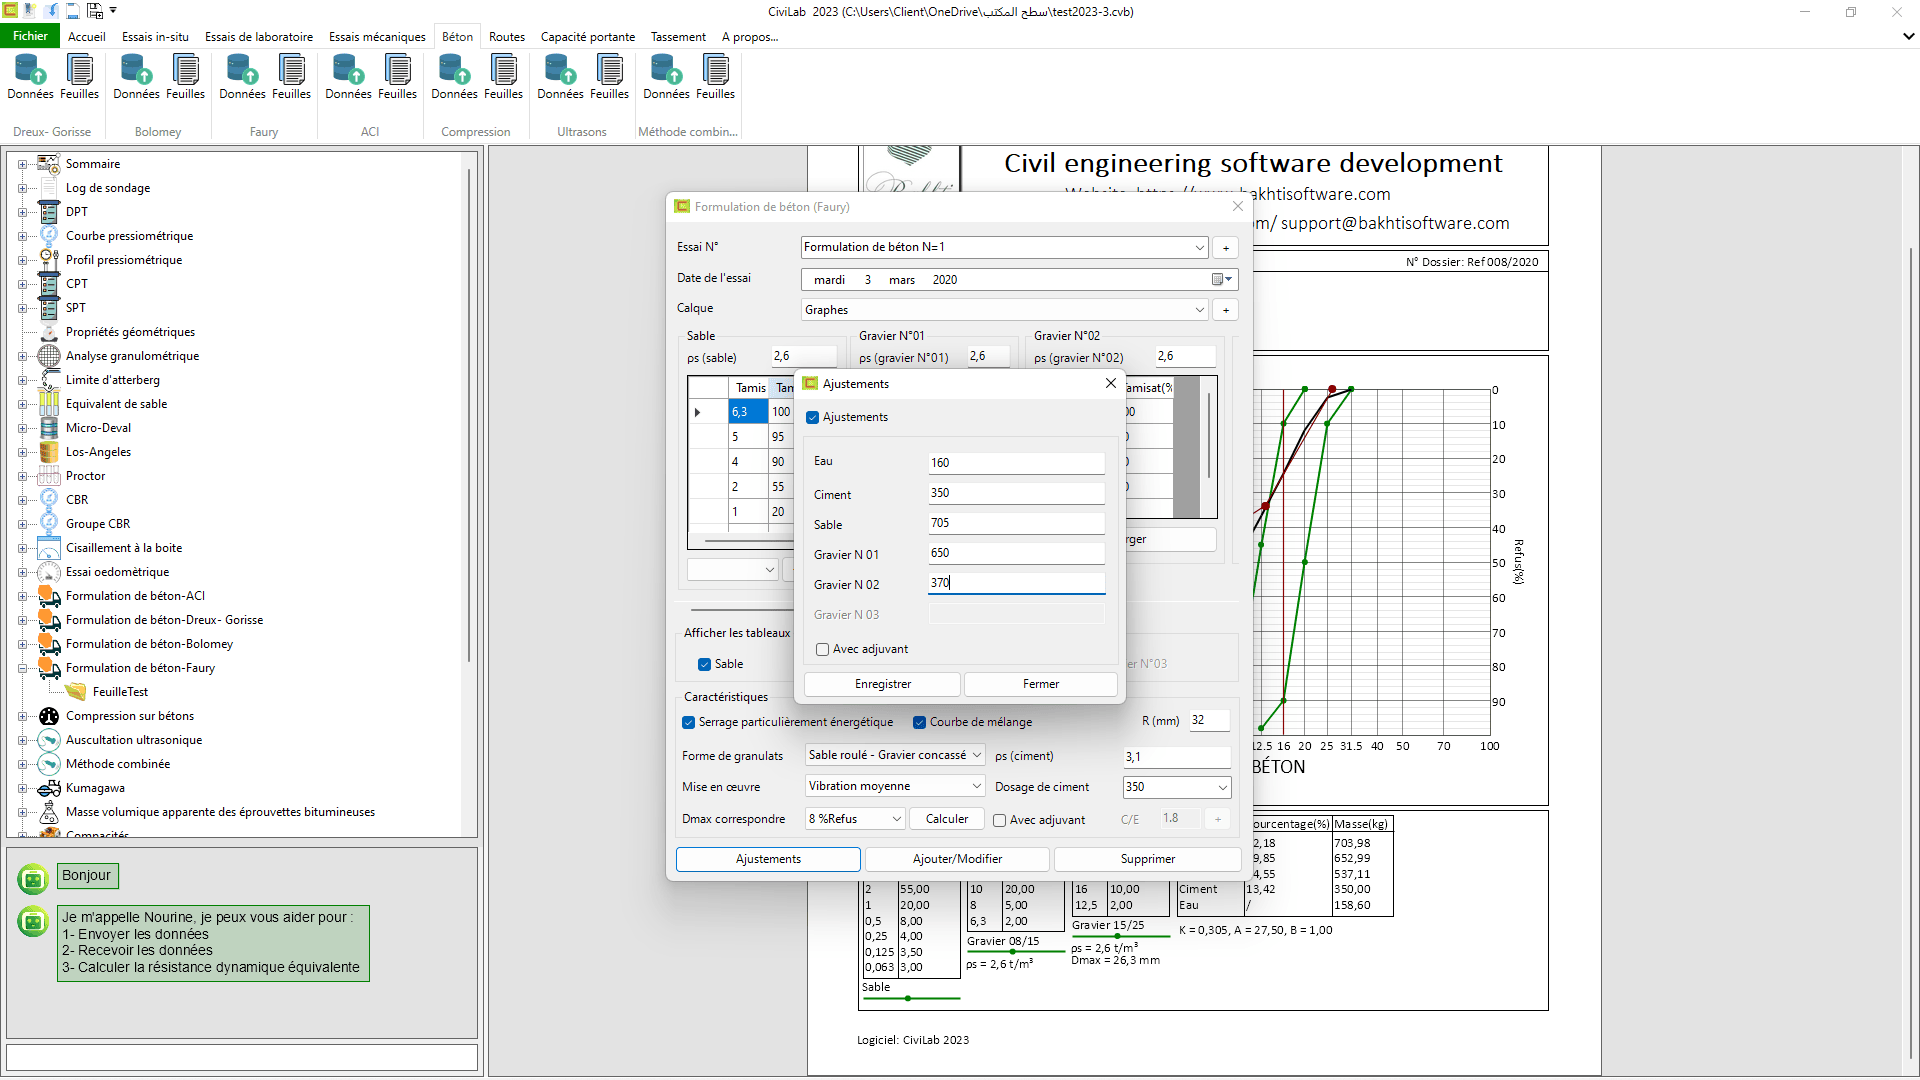Open Feuilles in the Faury group

(291, 77)
